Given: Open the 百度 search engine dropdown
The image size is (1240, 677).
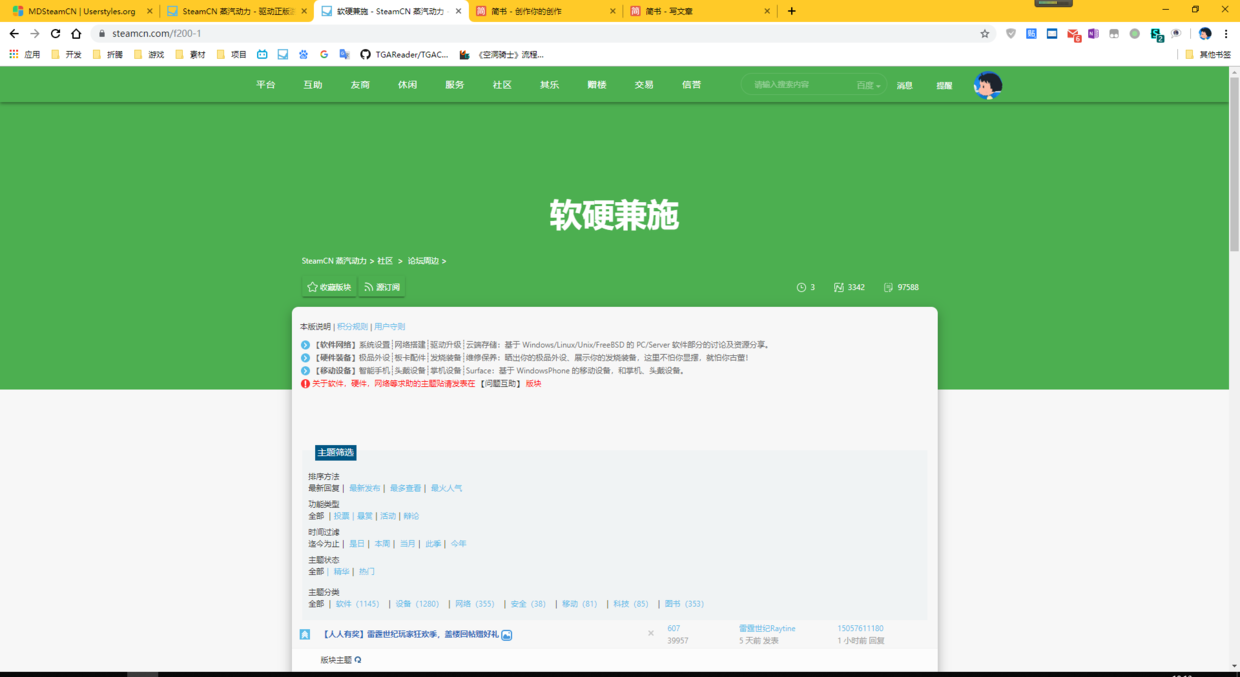Looking at the screenshot, I should tap(866, 85).
